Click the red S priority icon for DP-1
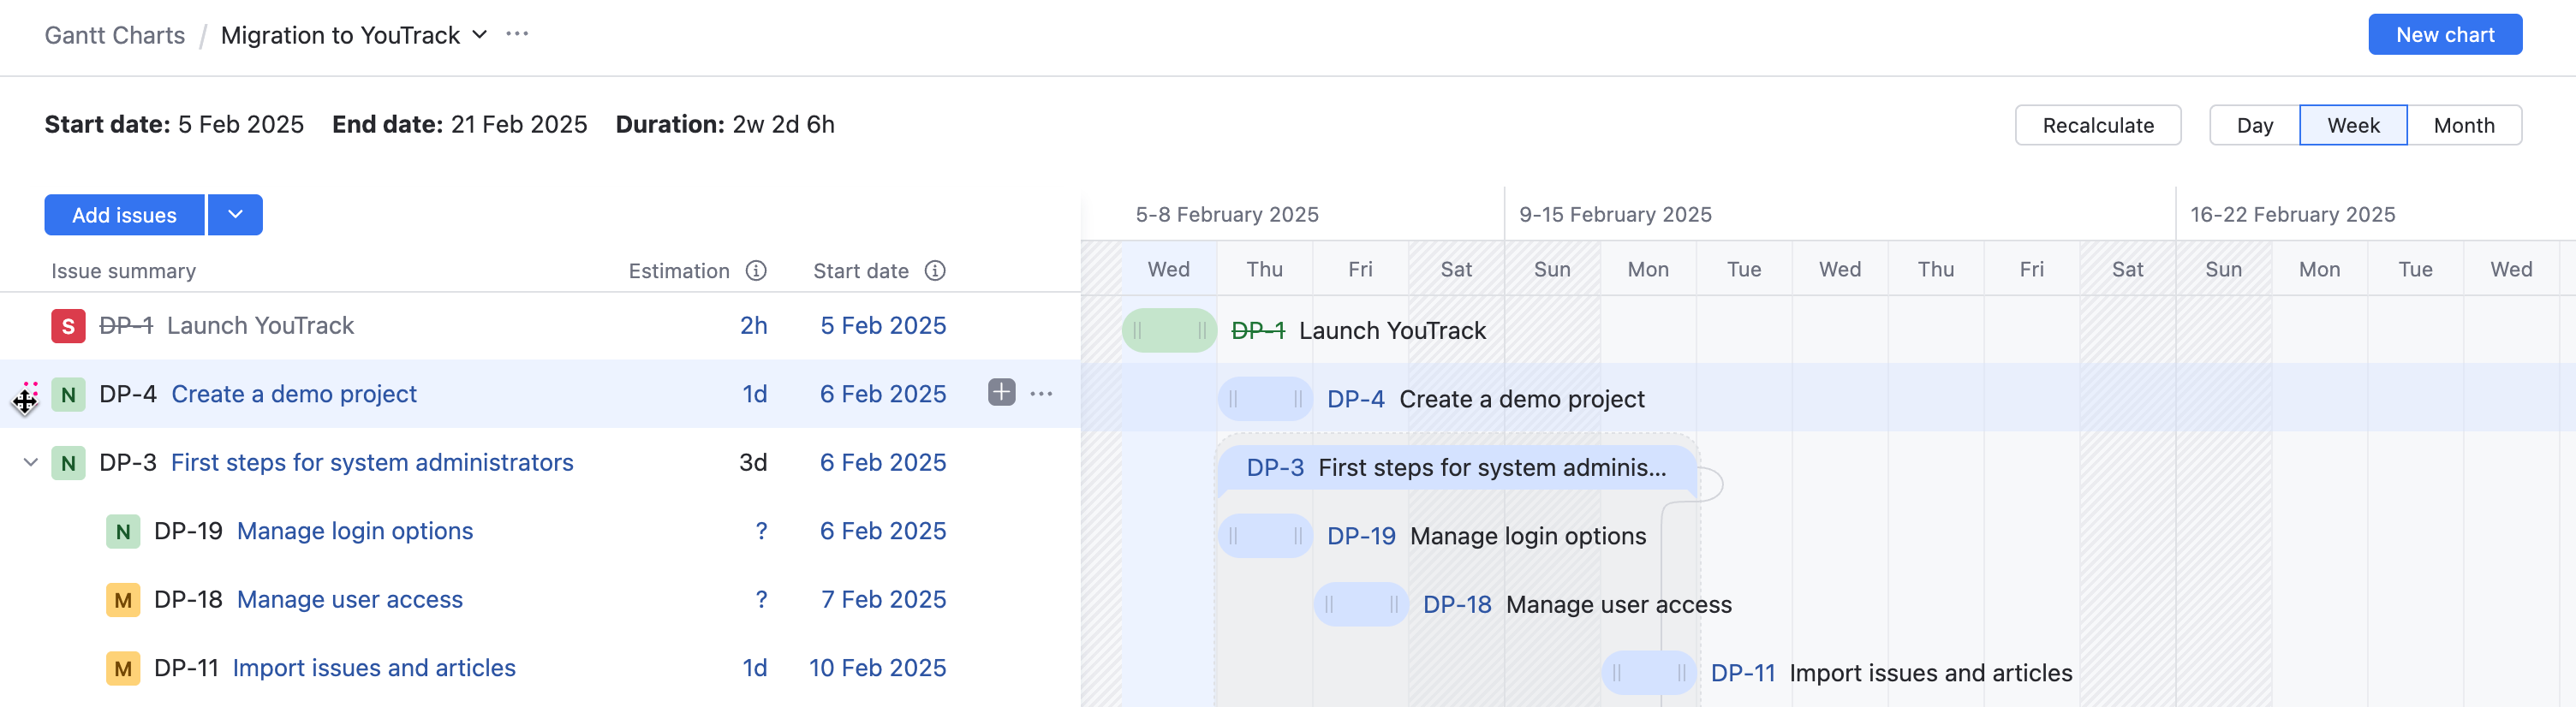The width and height of the screenshot is (2576, 707). tap(68, 326)
